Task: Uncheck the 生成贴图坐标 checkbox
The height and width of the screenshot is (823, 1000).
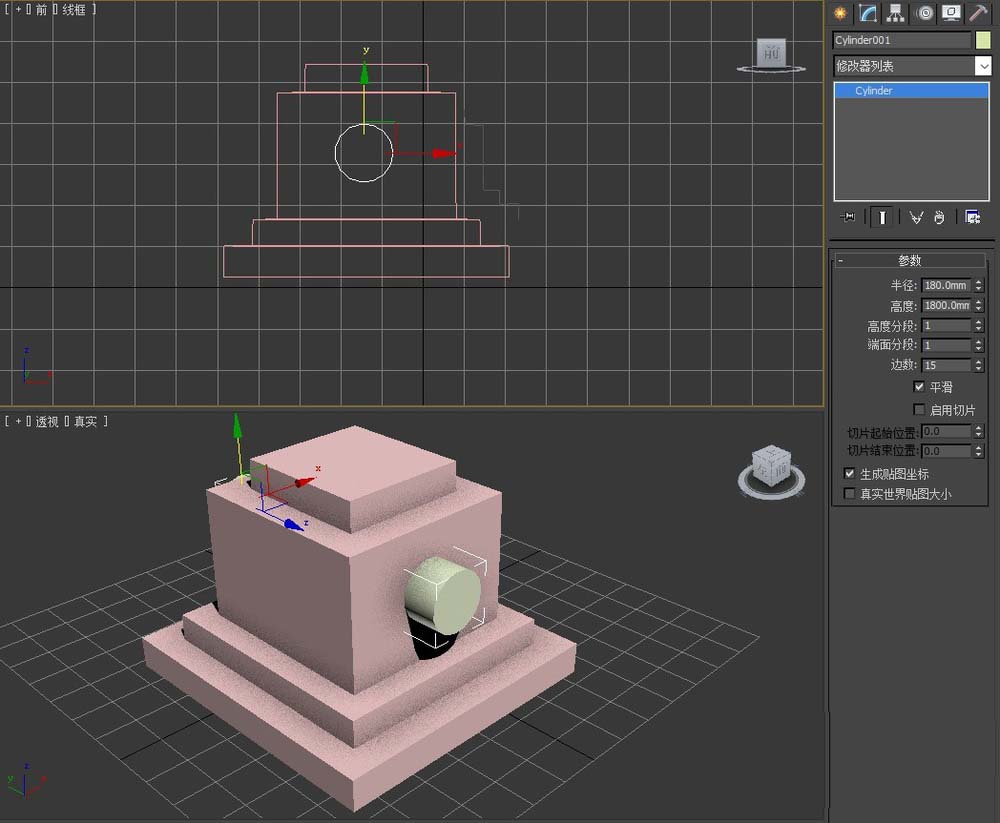Action: (850, 474)
